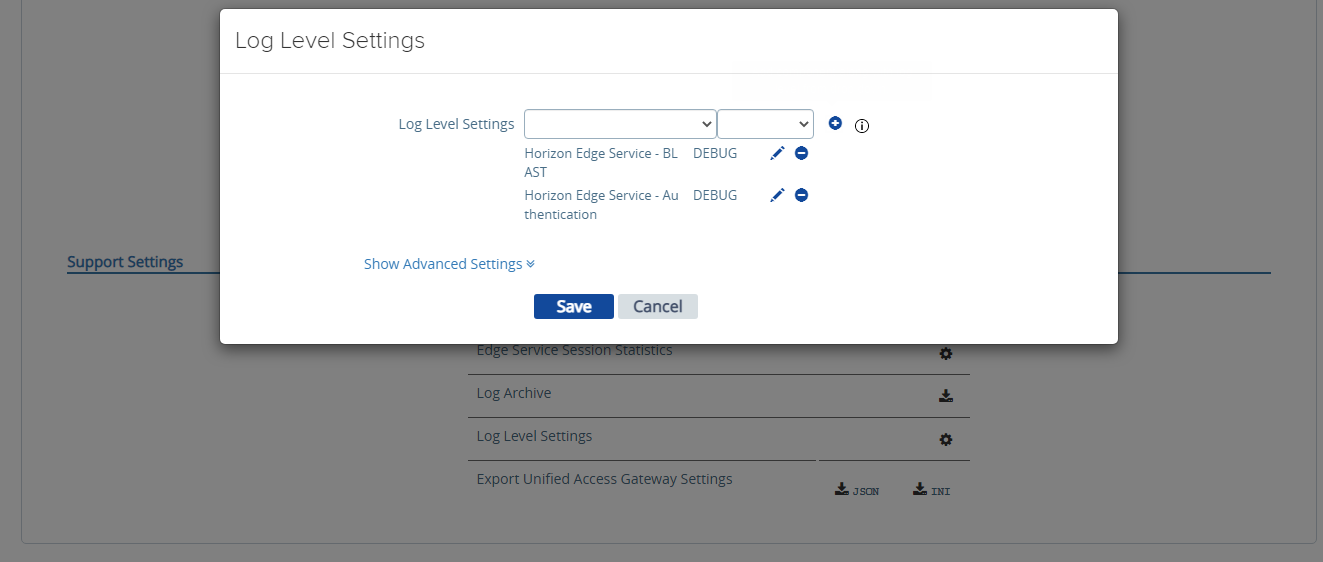This screenshot has height=562, width=1323.
Task: Select the Log Level Settings field label
Action: click(456, 124)
